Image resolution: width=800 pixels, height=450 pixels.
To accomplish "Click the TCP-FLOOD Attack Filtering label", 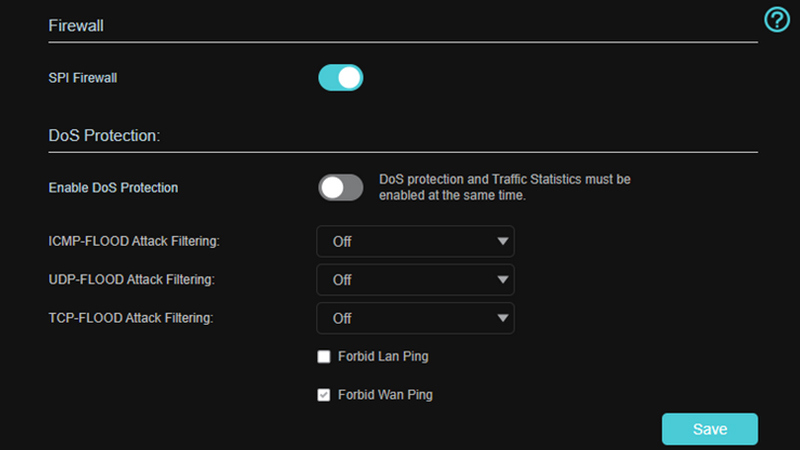I will tap(131, 318).
